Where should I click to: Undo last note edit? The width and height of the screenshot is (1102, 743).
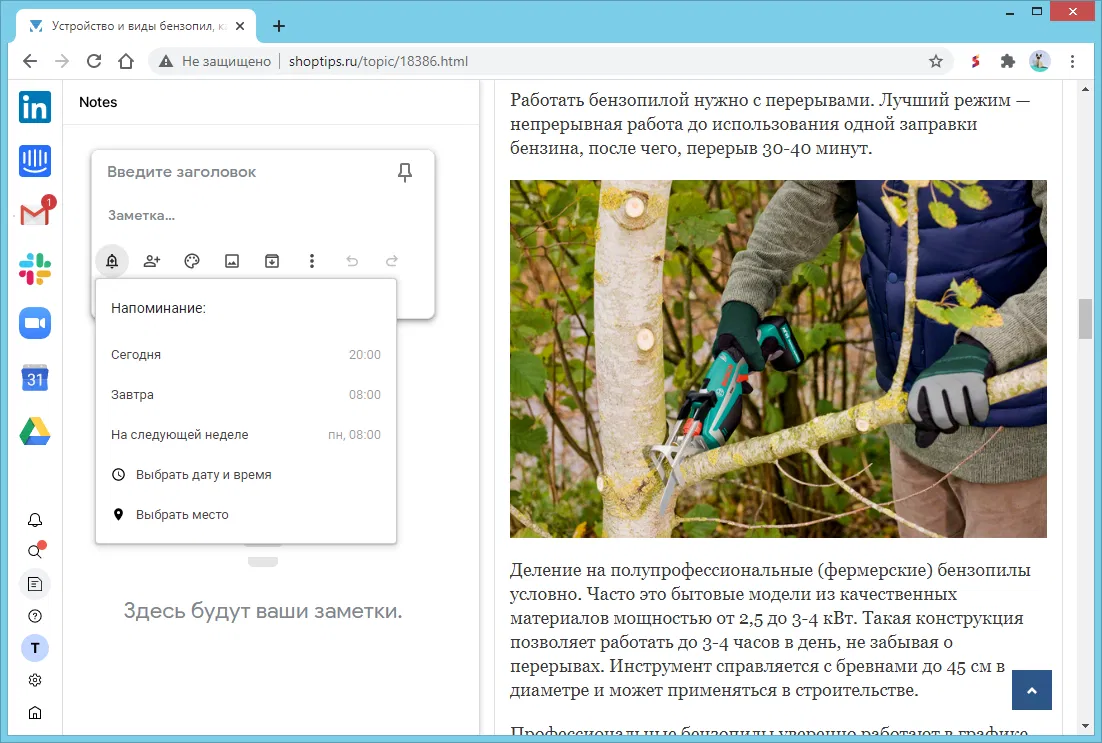coord(352,261)
